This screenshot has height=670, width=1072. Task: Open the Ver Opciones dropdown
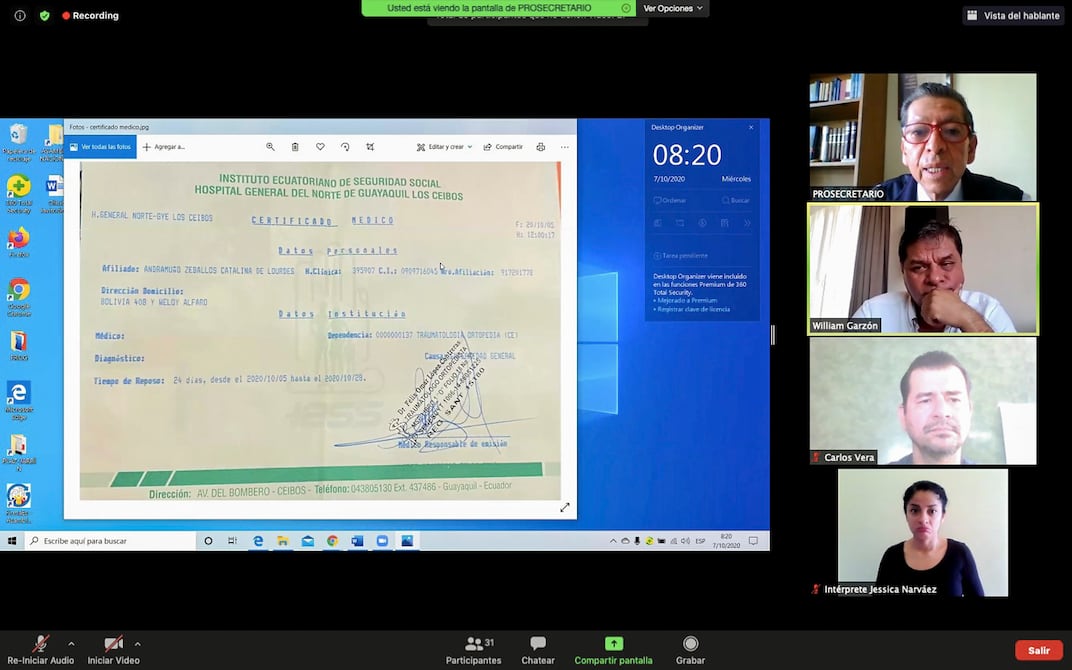pyautogui.click(x=673, y=8)
